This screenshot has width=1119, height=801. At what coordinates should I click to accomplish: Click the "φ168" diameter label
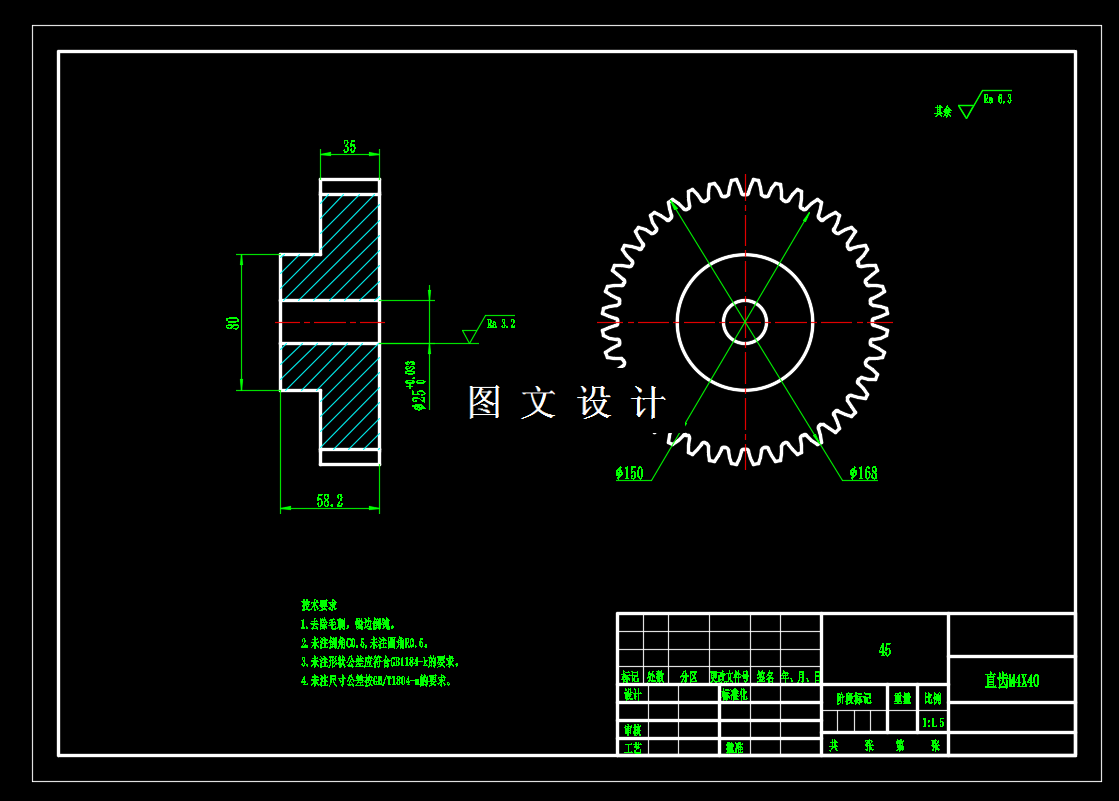[x=864, y=473]
